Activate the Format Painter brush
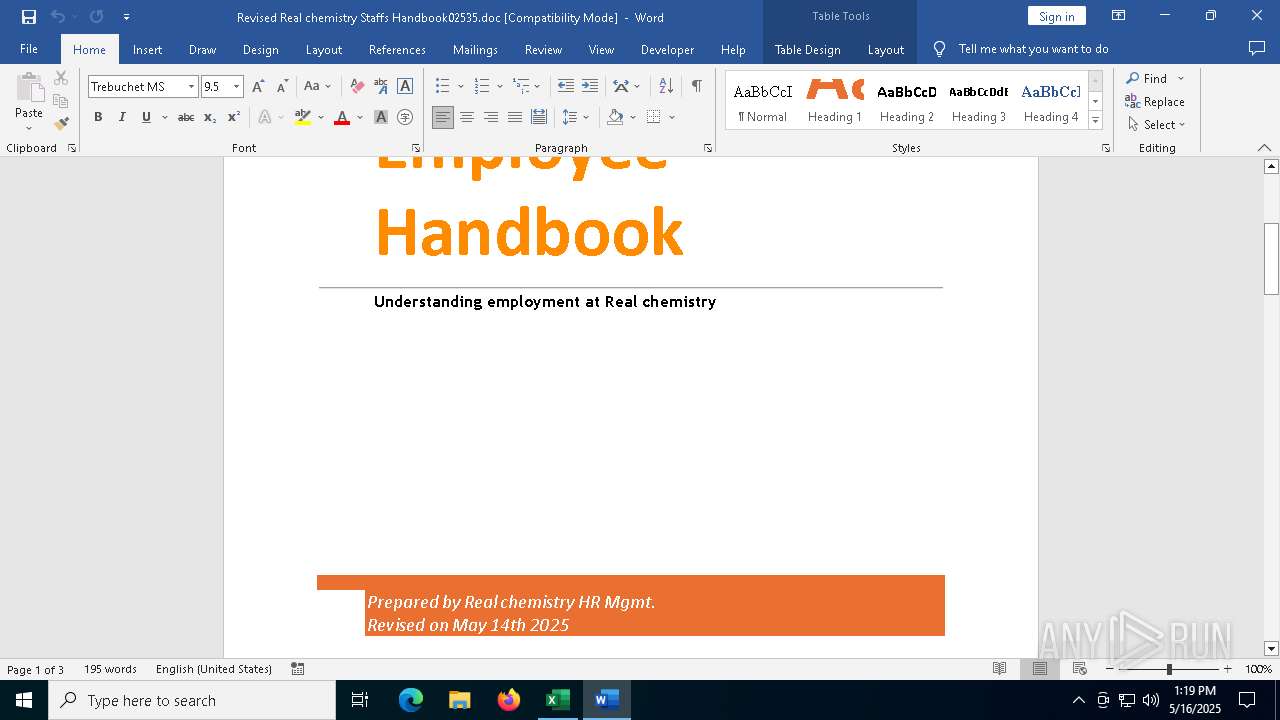Image resolution: width=1280 pixels, height=720 pixels. coord(61,124)
